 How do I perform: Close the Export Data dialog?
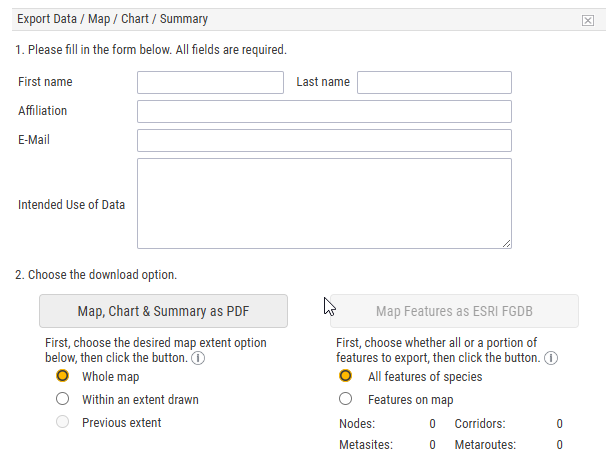point(587,20)
